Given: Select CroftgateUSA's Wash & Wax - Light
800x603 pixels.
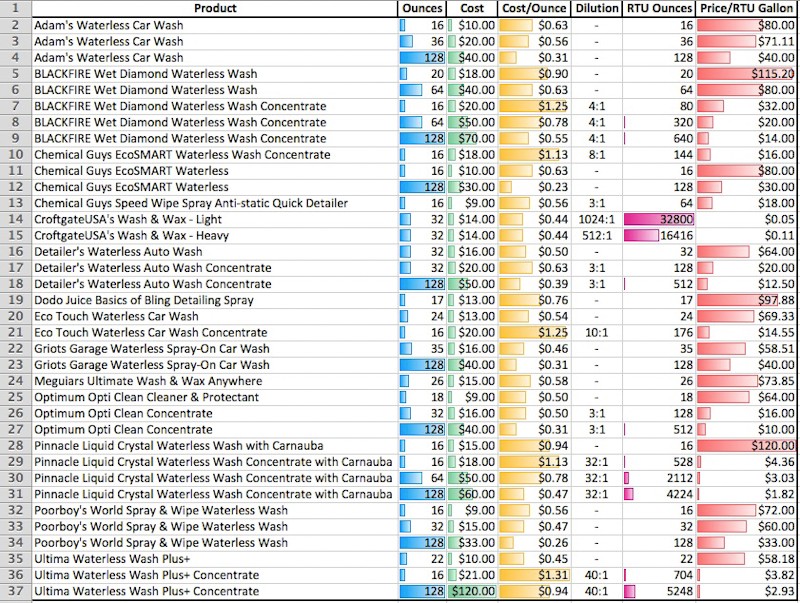Looking at the screenshot, I should pyautogui.click(x=215, y=219).
